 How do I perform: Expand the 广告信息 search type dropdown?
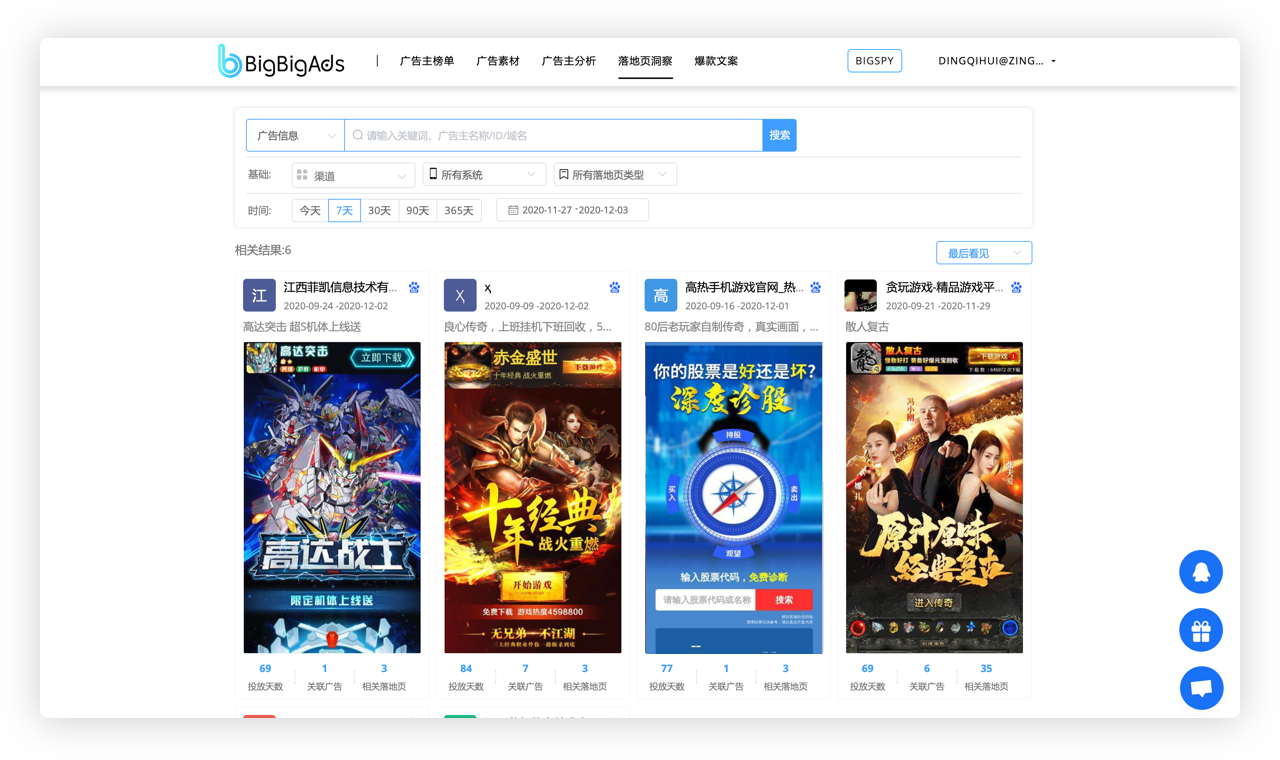(x=295, y=135)
